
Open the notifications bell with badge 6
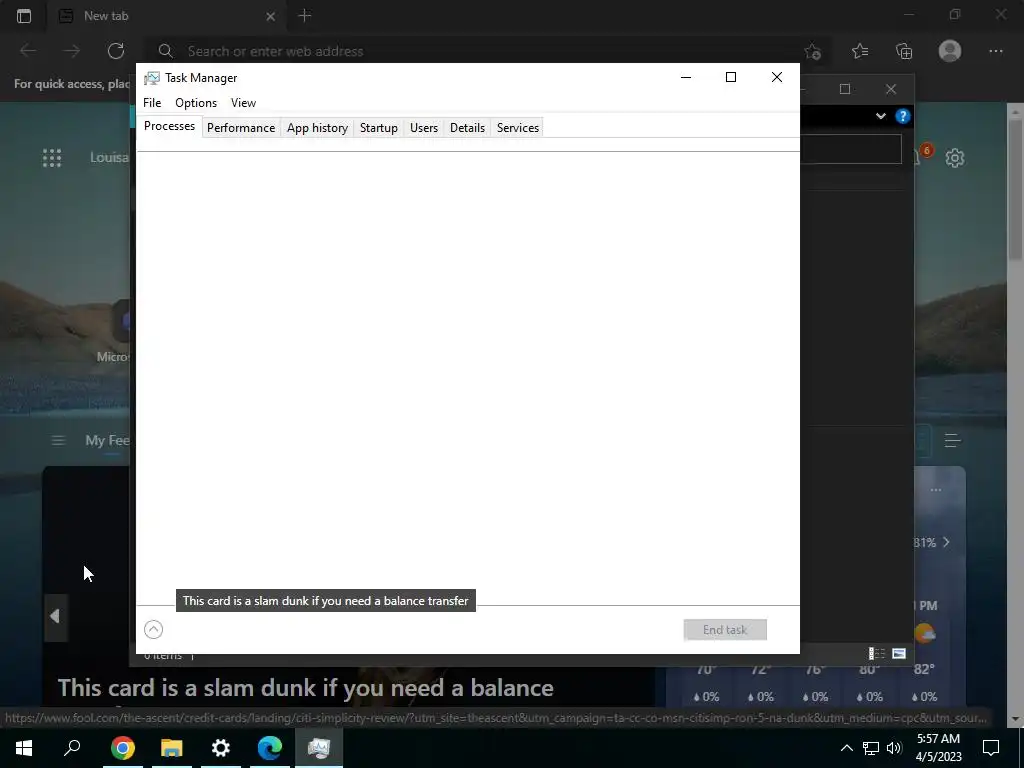[x=921, y=155]
